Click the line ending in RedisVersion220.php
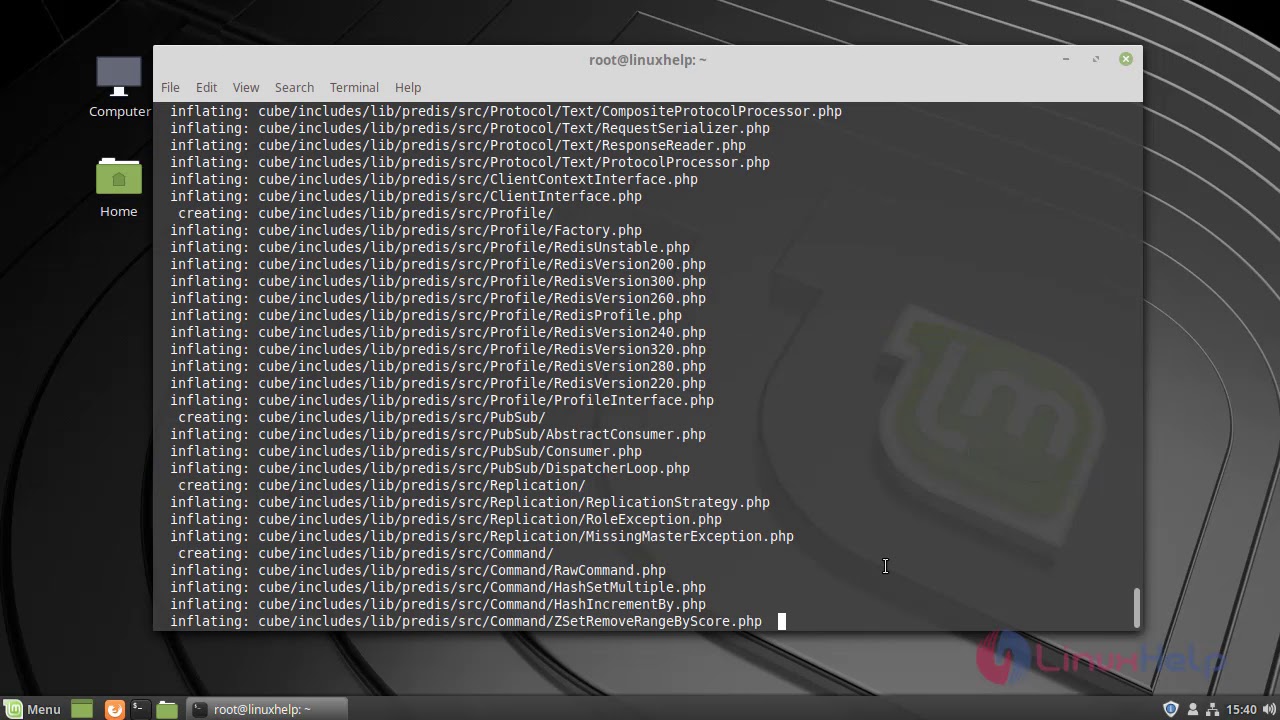The image size is (1280, 720). point(438,383)
